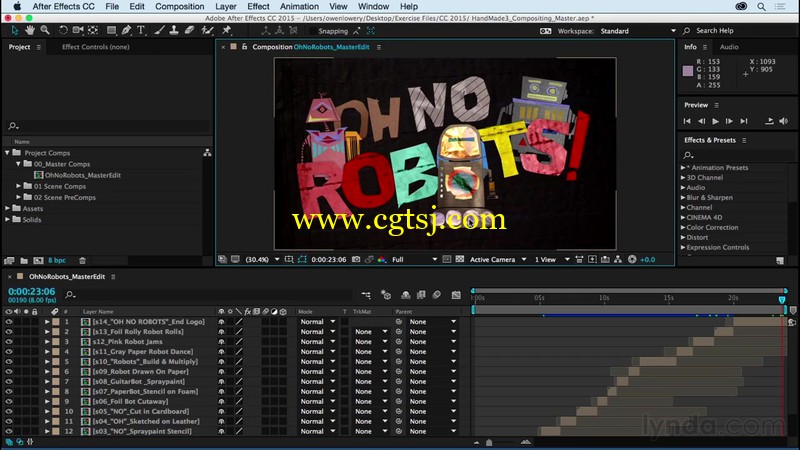Screen dimensions: 800x450
Task: Hide the s11 Gray Paper Robot Dance layer
Action: point(9,352)
